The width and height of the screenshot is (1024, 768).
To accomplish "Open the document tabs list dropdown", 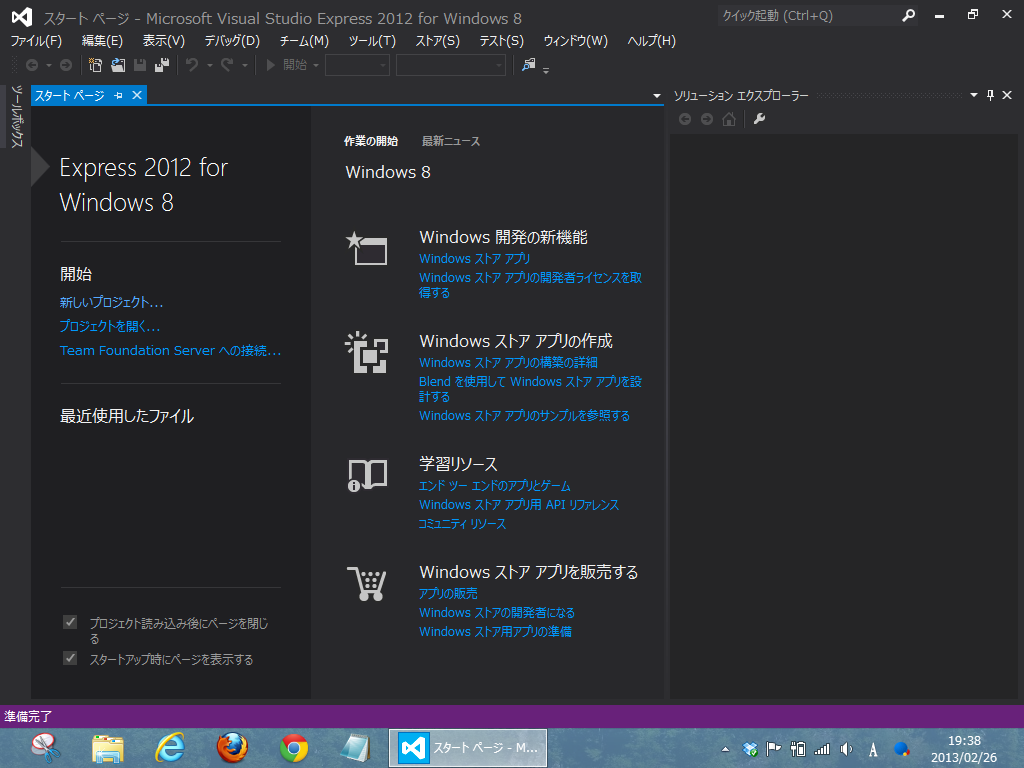I will 656,96.
